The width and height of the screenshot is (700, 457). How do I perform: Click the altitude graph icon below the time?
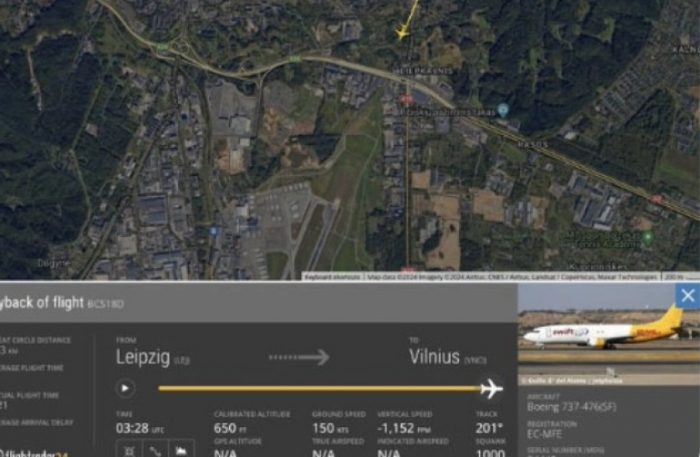(181, 451)
